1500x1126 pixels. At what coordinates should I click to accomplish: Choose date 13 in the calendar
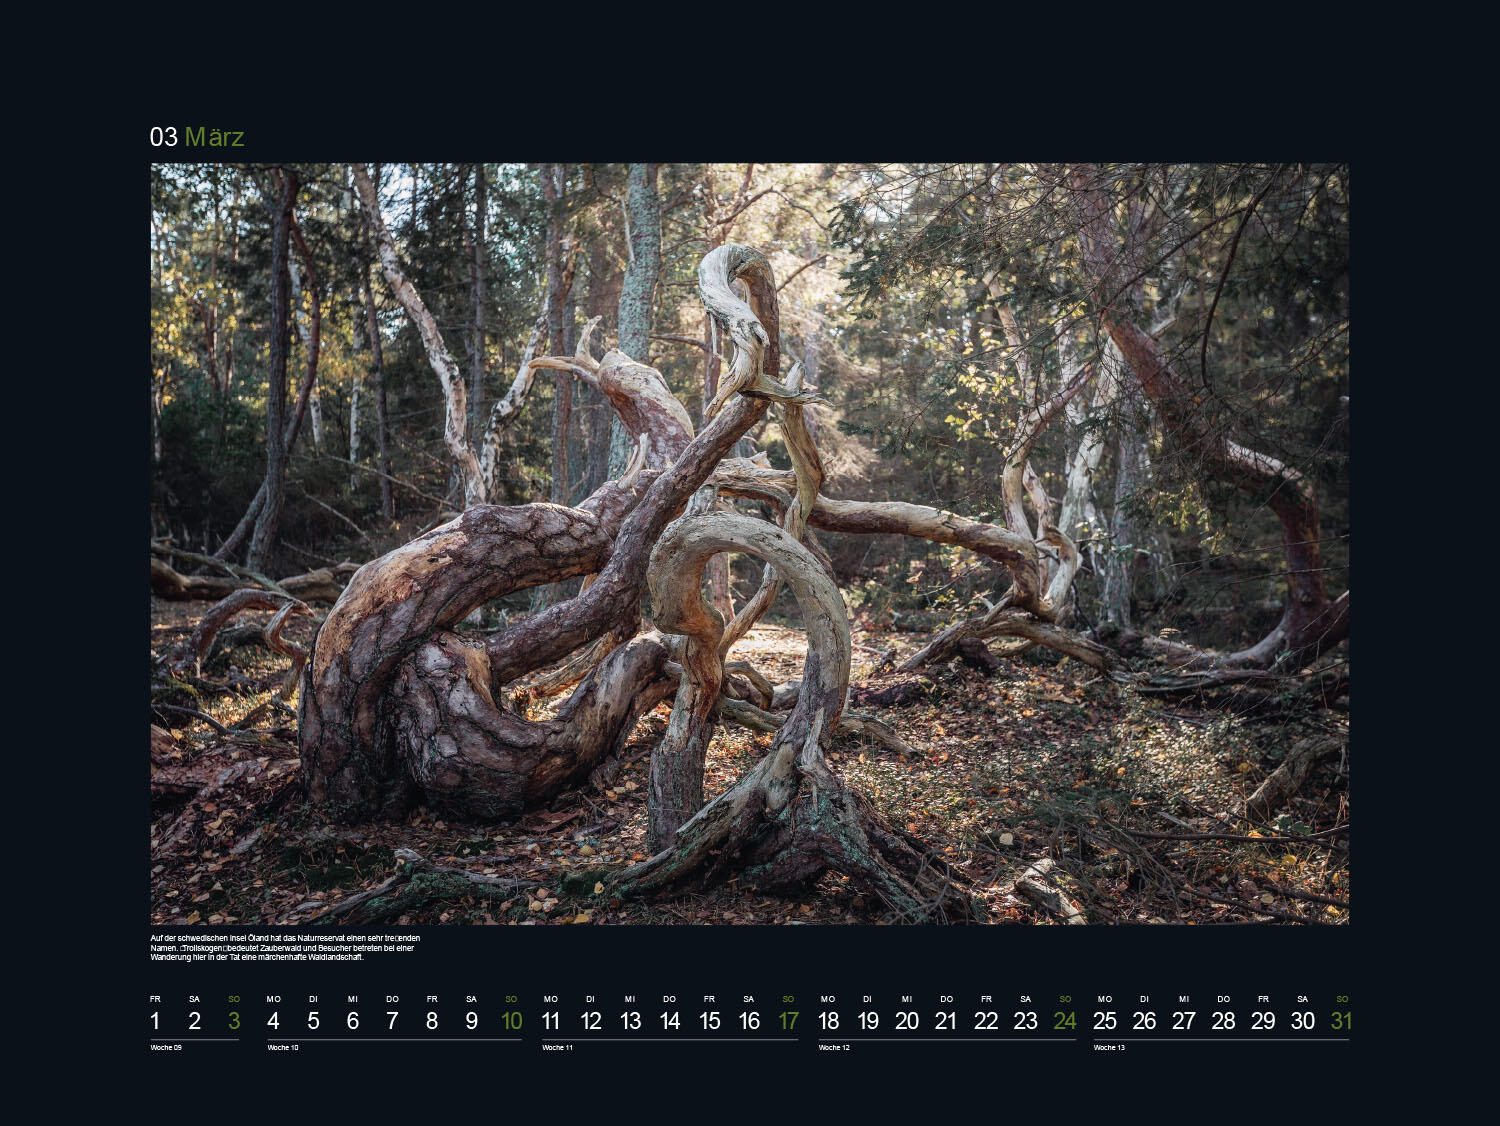coord(630,1021)
